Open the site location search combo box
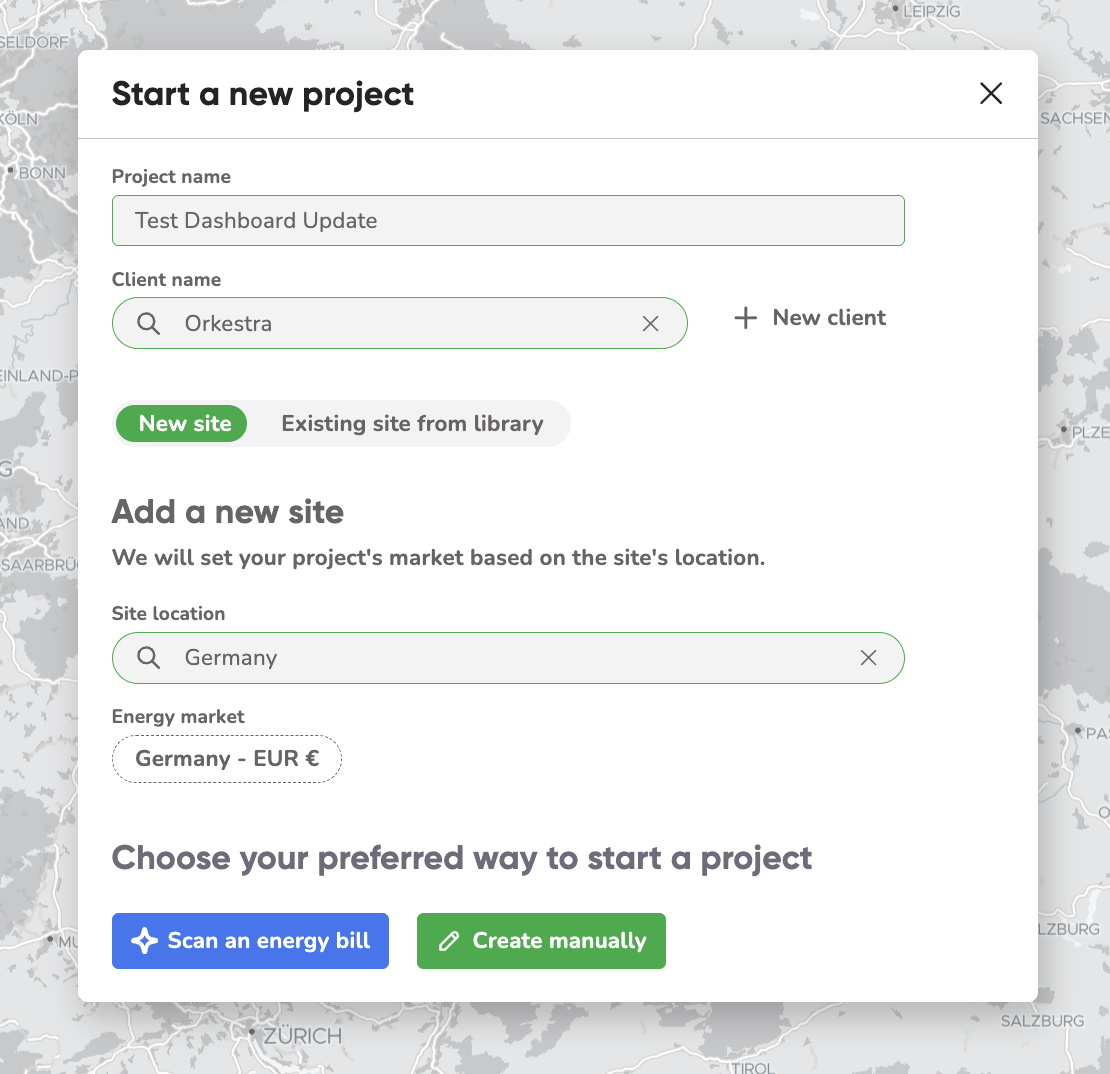The height and width of the screenshot is (1074, 1110). 508,658
